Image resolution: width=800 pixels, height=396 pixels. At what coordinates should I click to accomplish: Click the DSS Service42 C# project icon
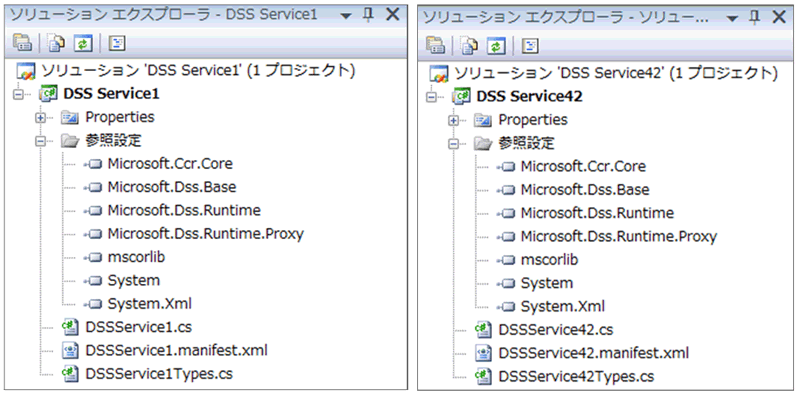(x=461, y=96)
